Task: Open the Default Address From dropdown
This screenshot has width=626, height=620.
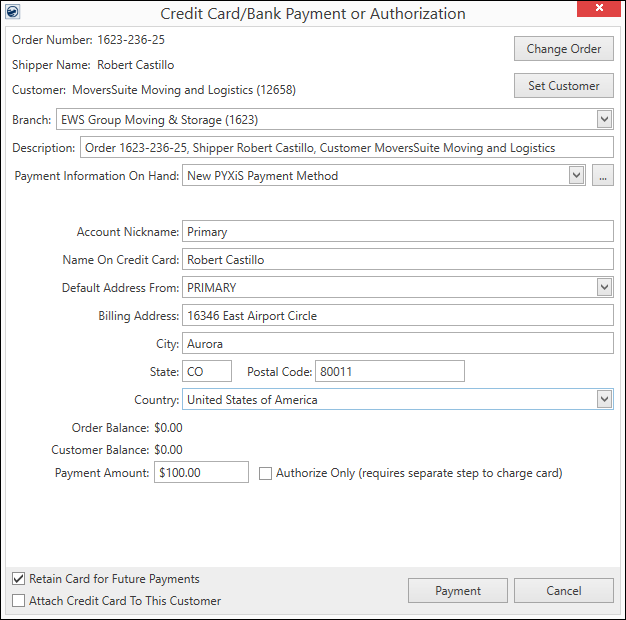Action: [603, 288]
